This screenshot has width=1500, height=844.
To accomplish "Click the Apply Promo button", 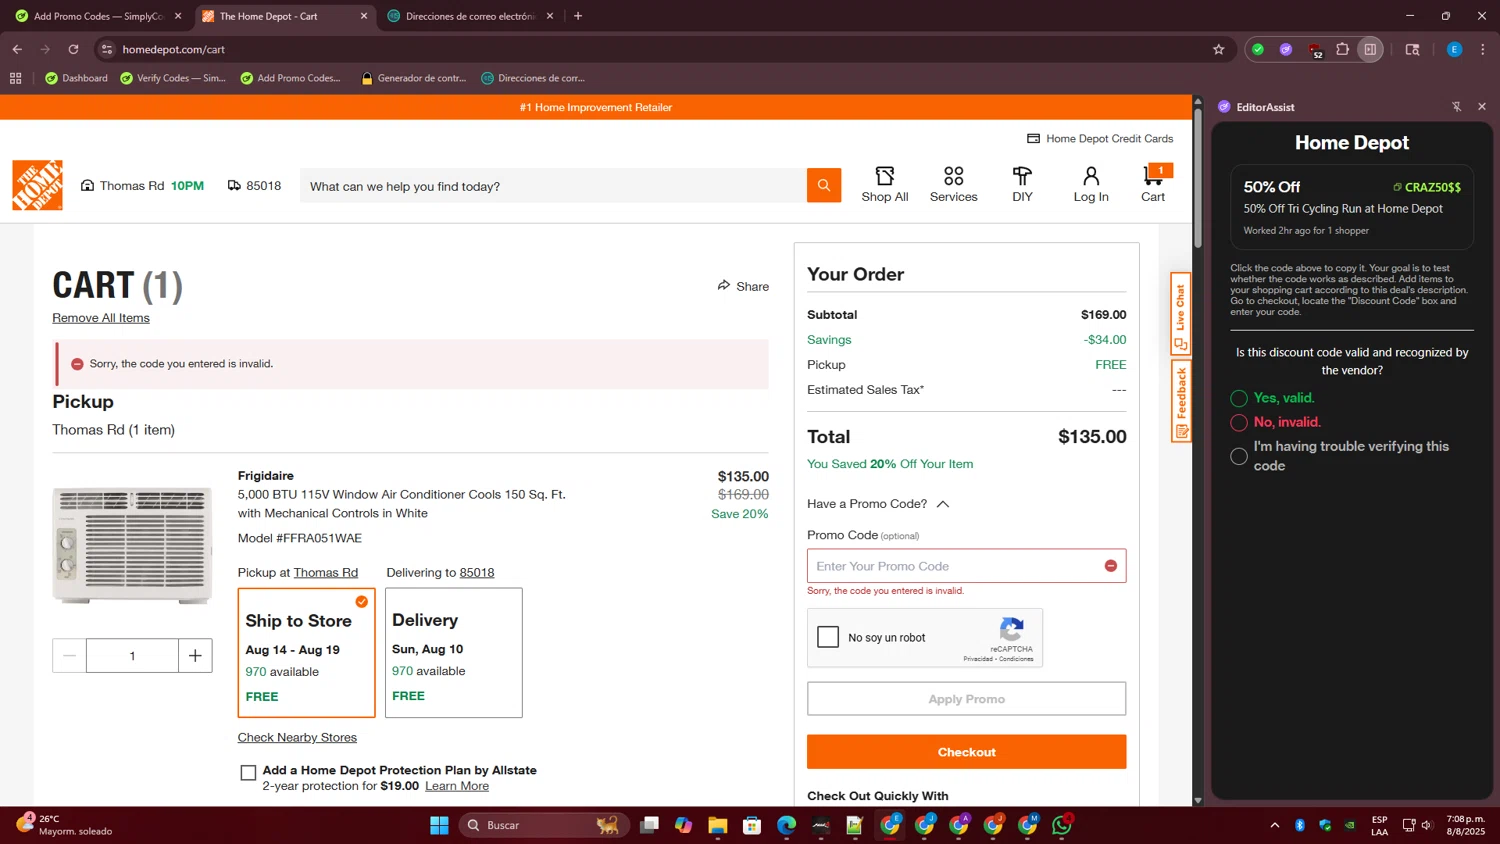I will pyautogui.click(x=966, y=699).
